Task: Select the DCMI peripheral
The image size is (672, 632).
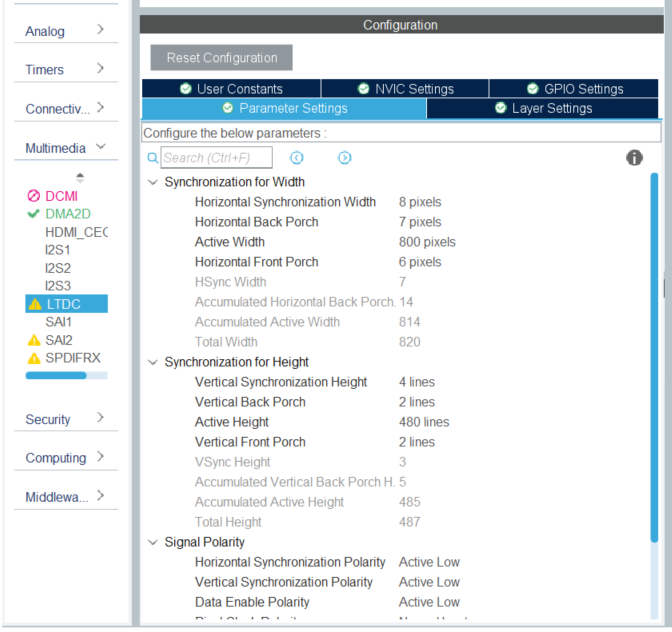Action: coord(61,196)
